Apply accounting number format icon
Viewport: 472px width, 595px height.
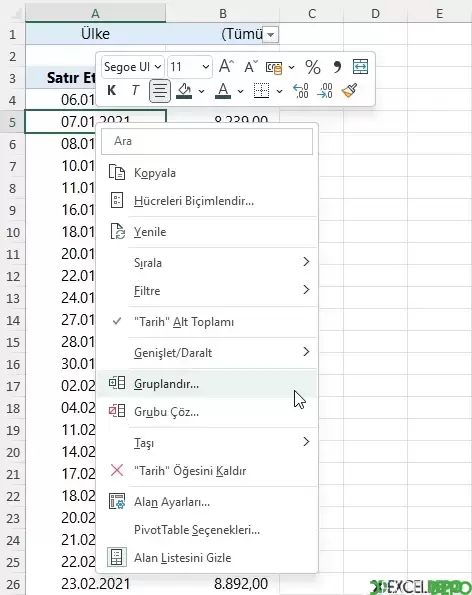point(274,68)
